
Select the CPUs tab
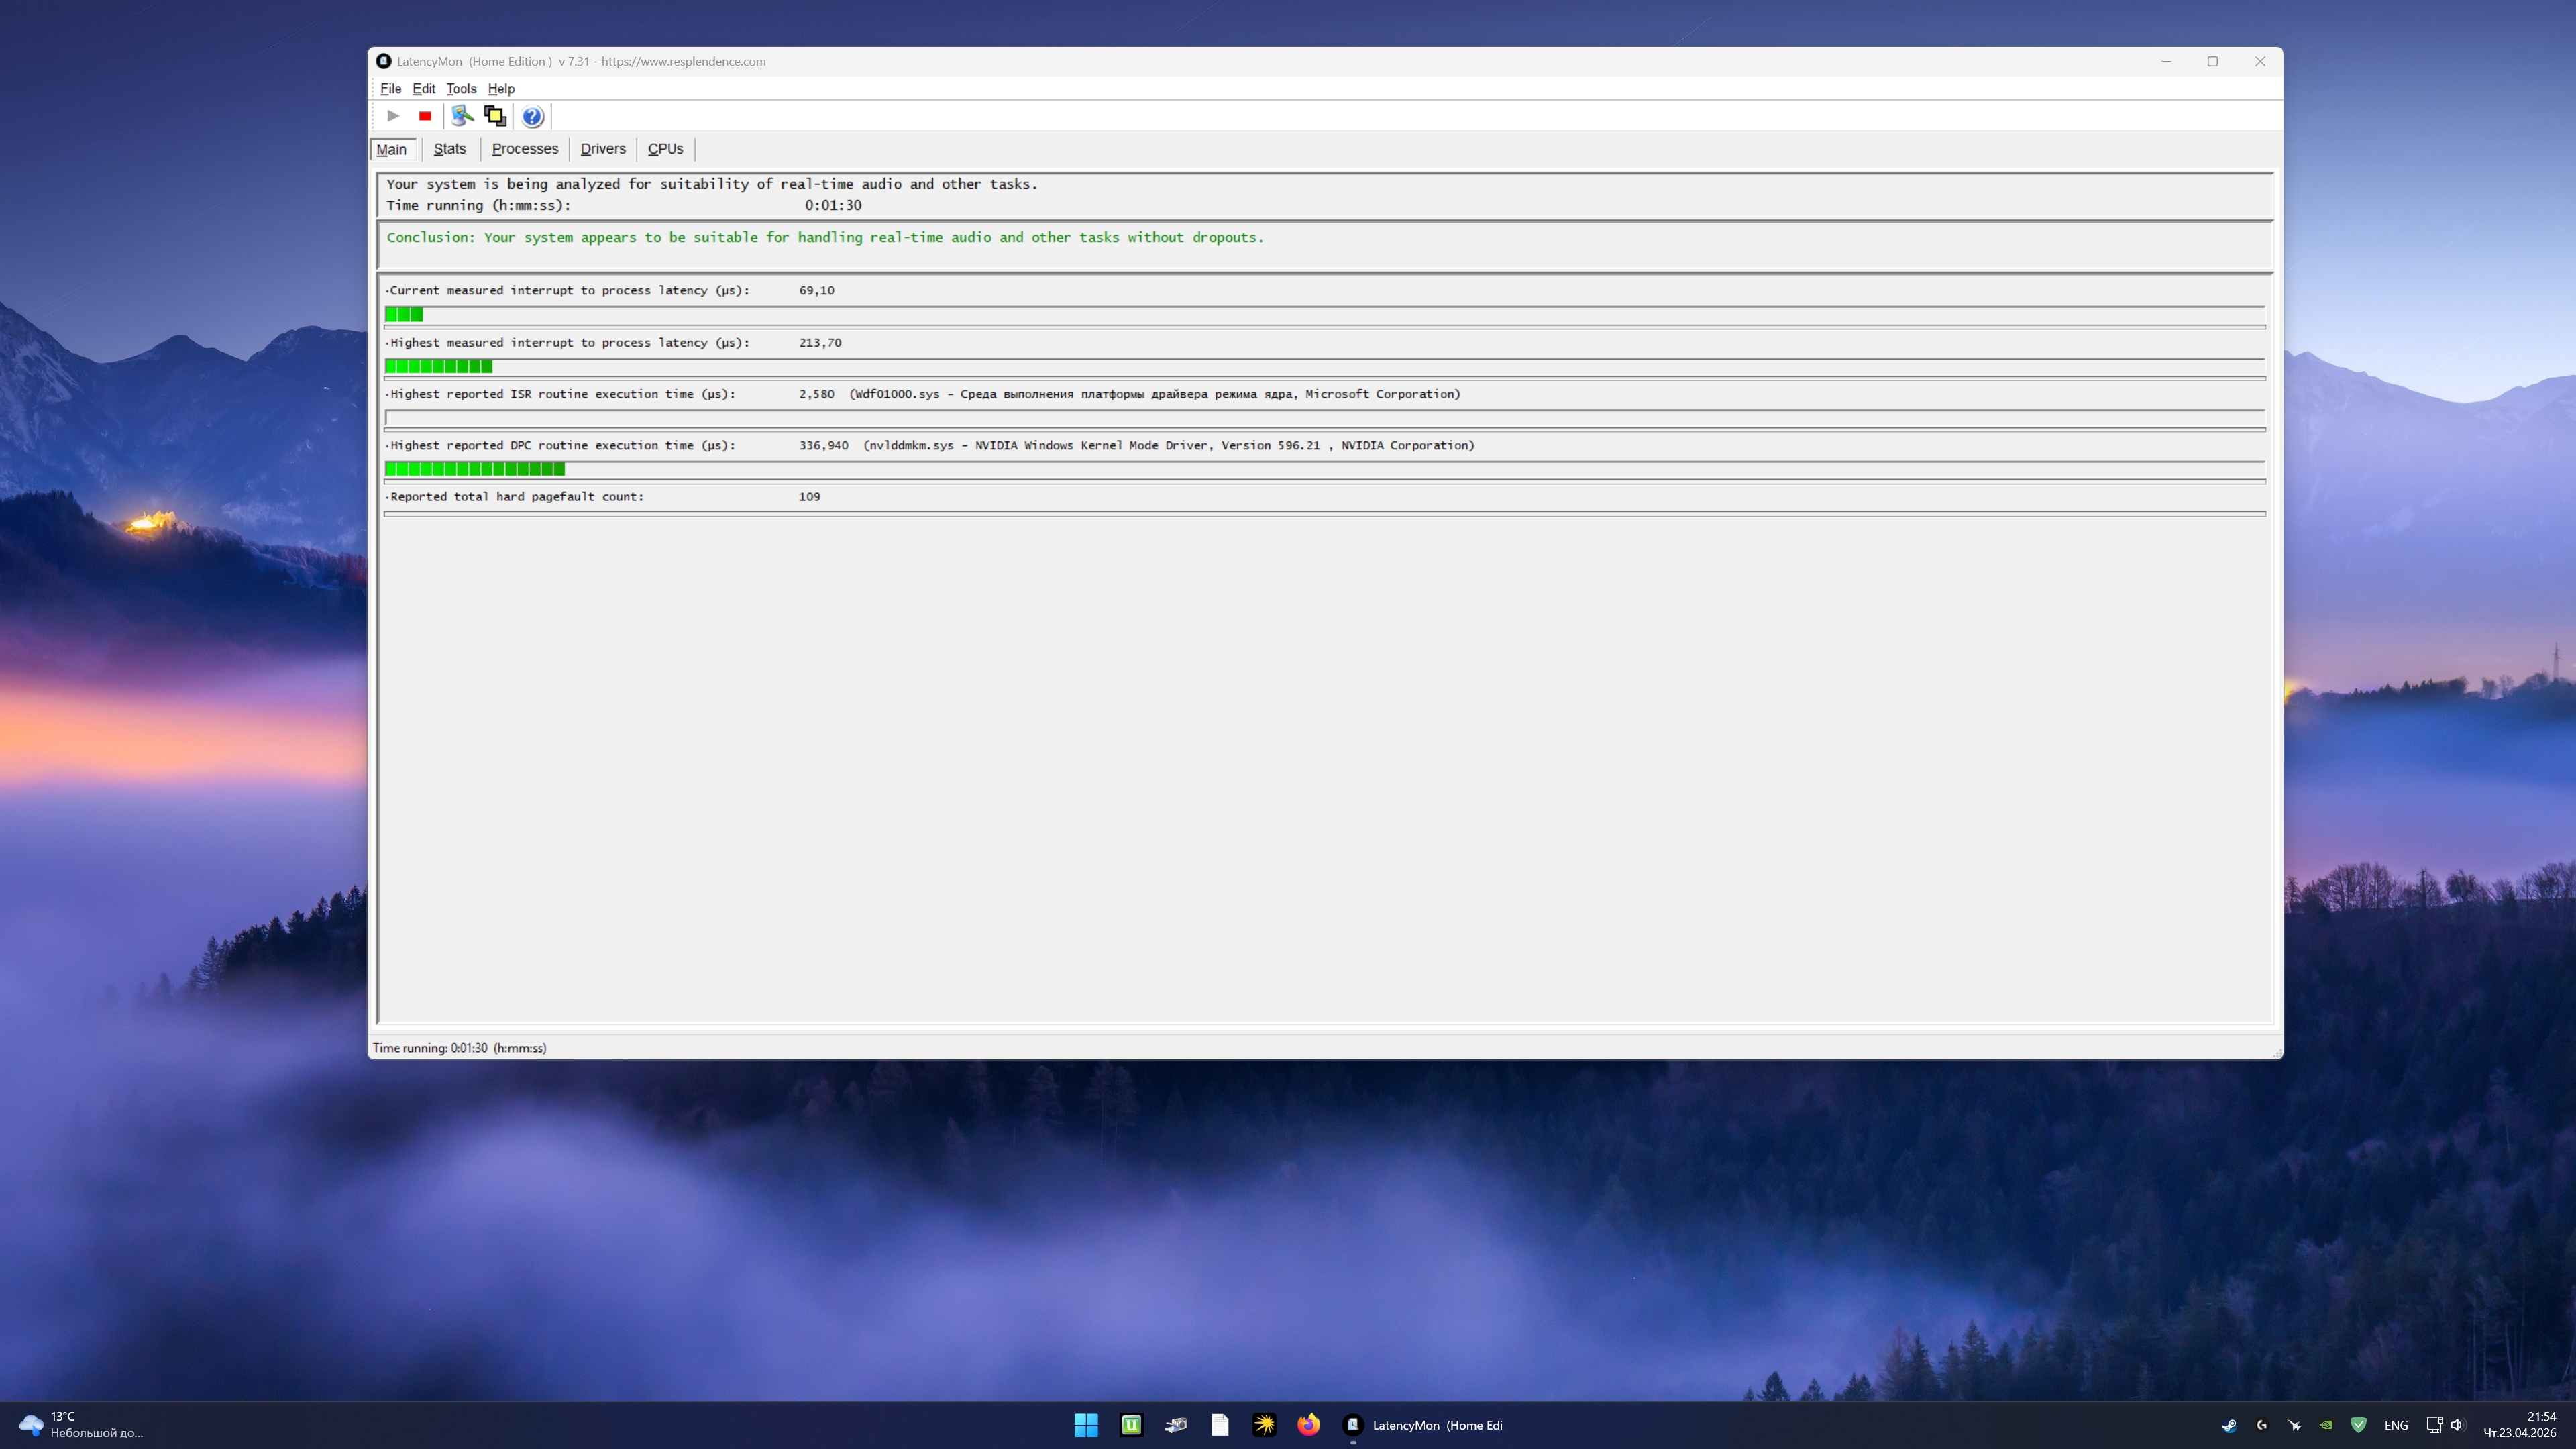click(665, 149)
